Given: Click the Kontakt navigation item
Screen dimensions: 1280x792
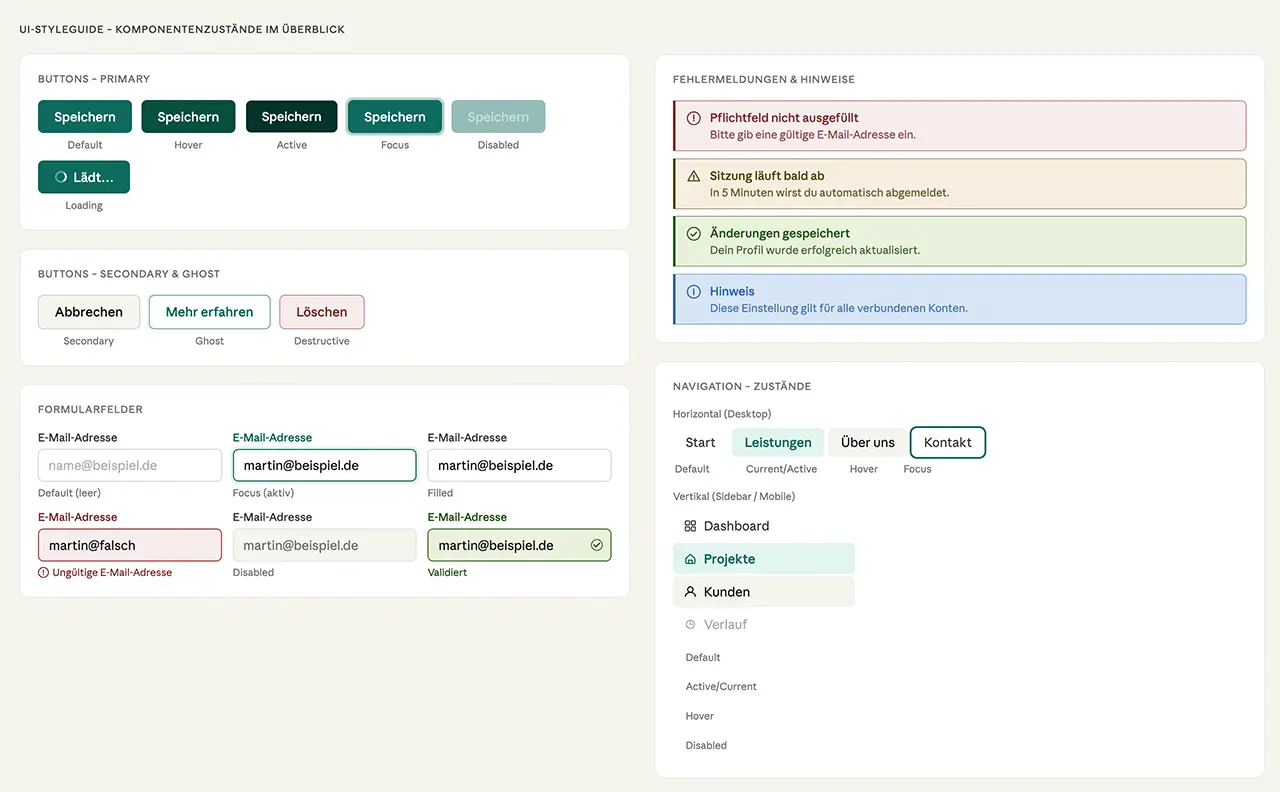Looking at the screenshot, I should [947, 442].
